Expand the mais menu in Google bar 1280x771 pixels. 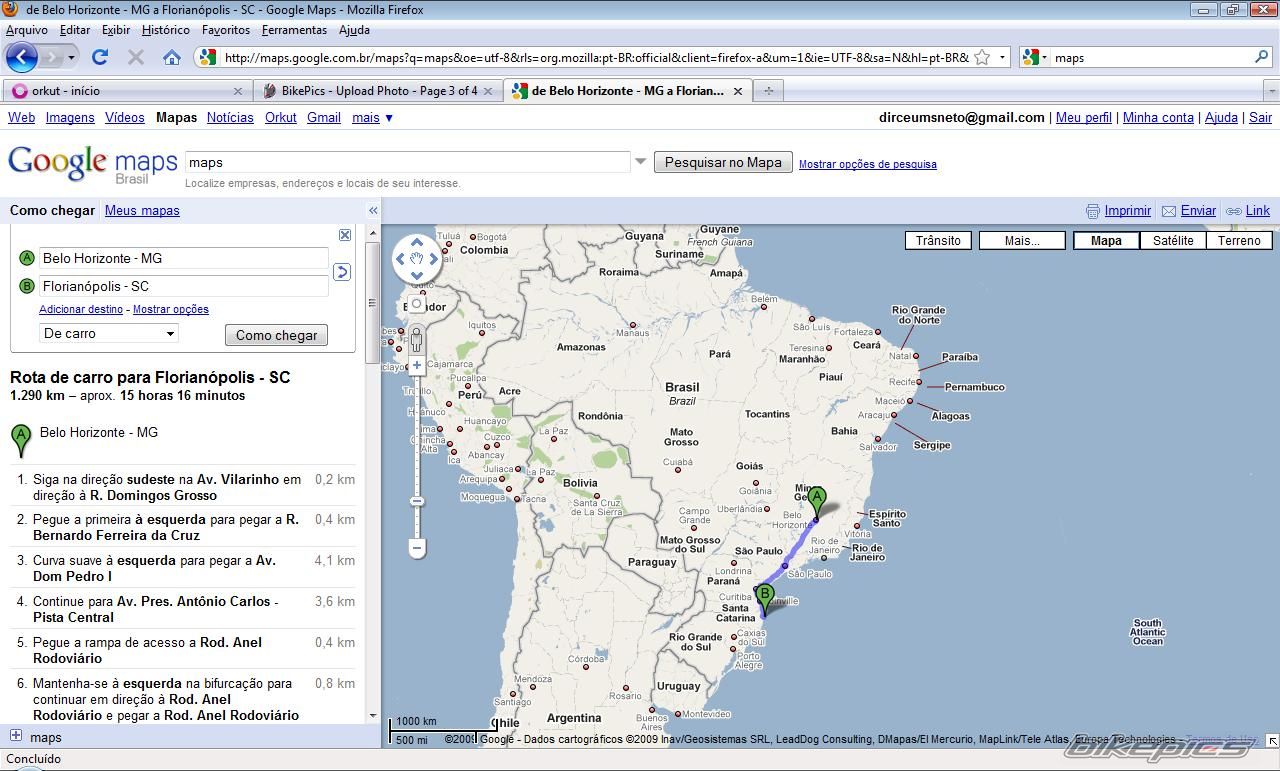(x=372, y=118)
